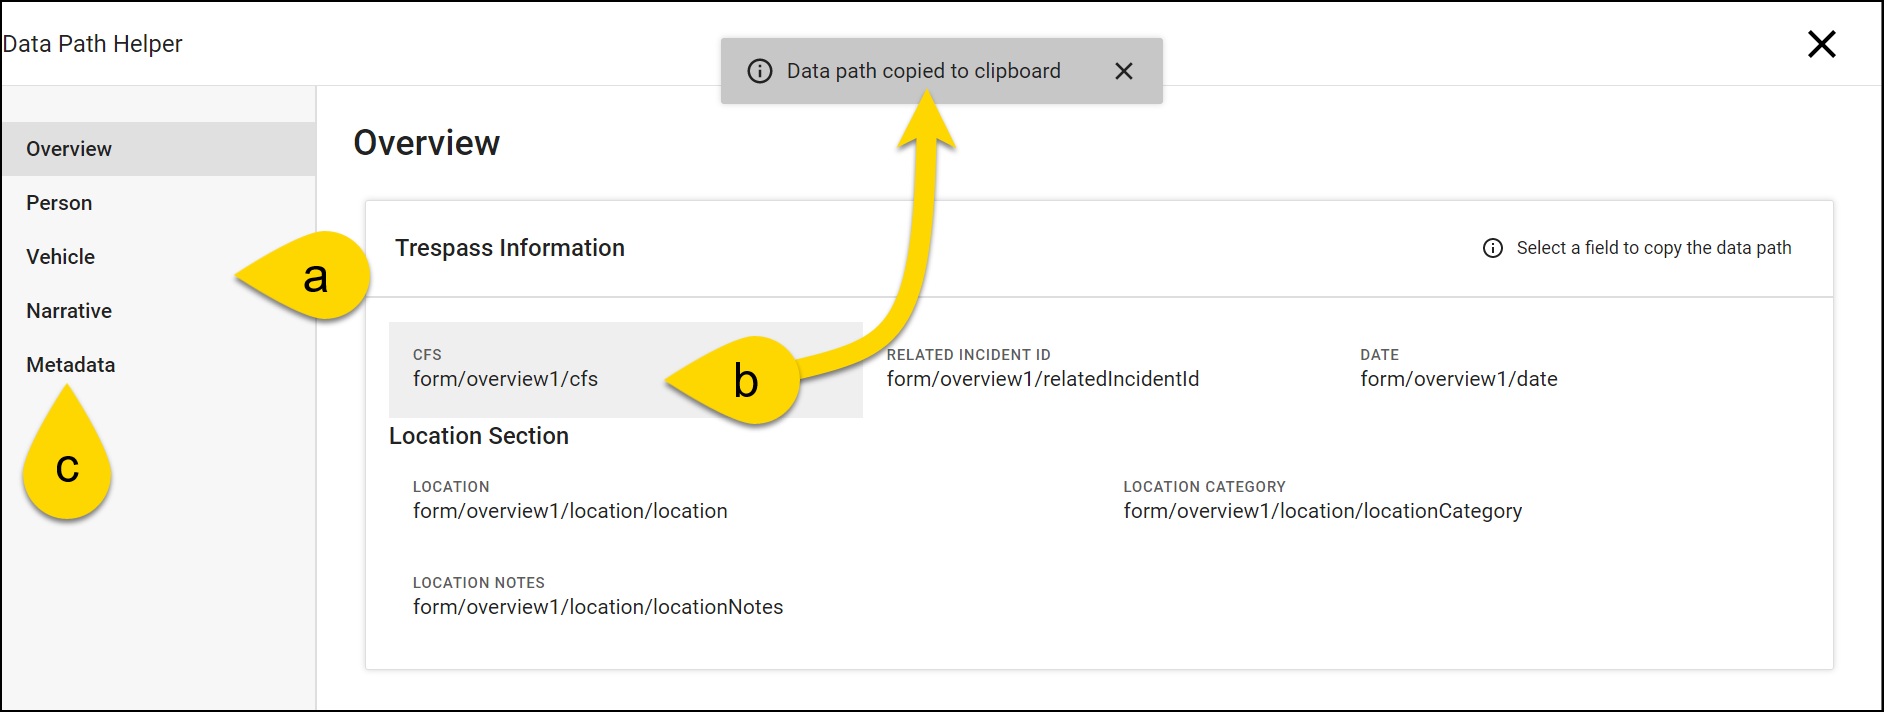Select the Overview section in the sidebar
The image size is (1884, 712).
[69, 148]
